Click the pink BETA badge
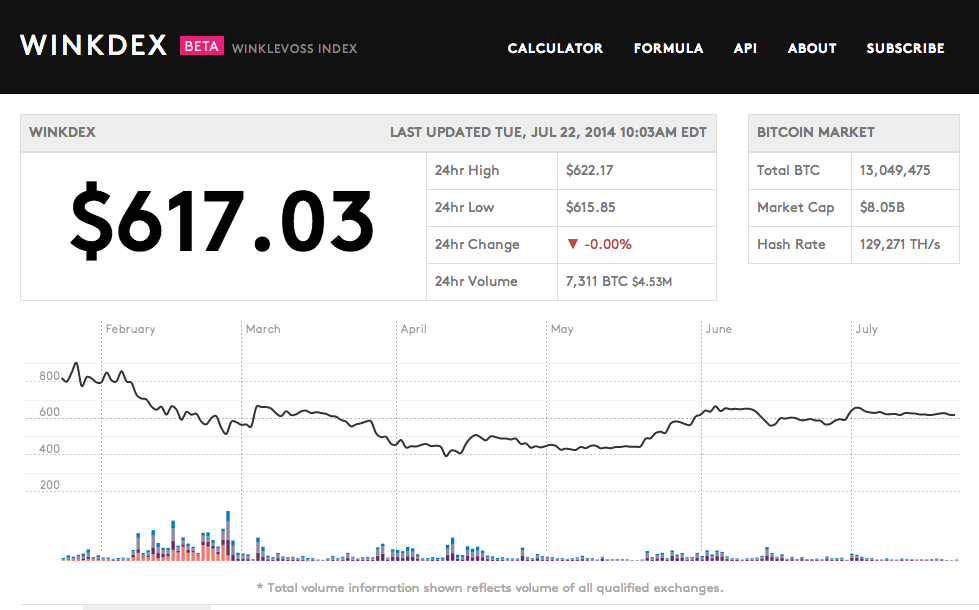This screenshot has width=979, height=610. coord(201,46)
